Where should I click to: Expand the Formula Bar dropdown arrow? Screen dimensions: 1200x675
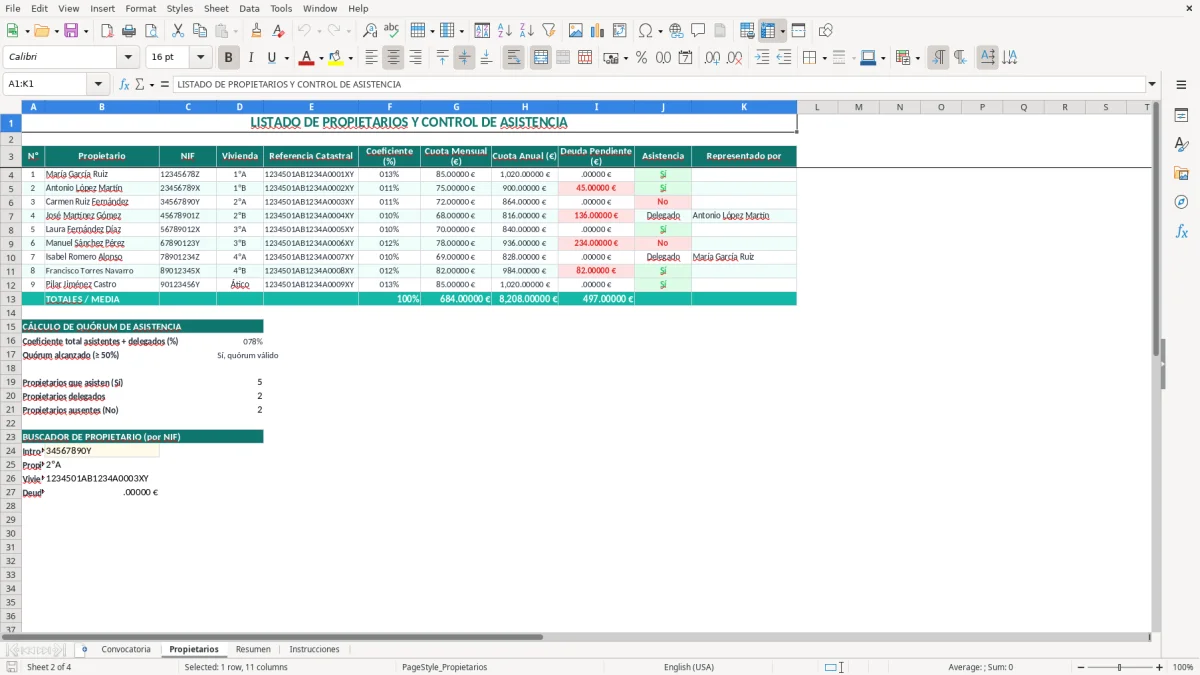[1152, 84]
